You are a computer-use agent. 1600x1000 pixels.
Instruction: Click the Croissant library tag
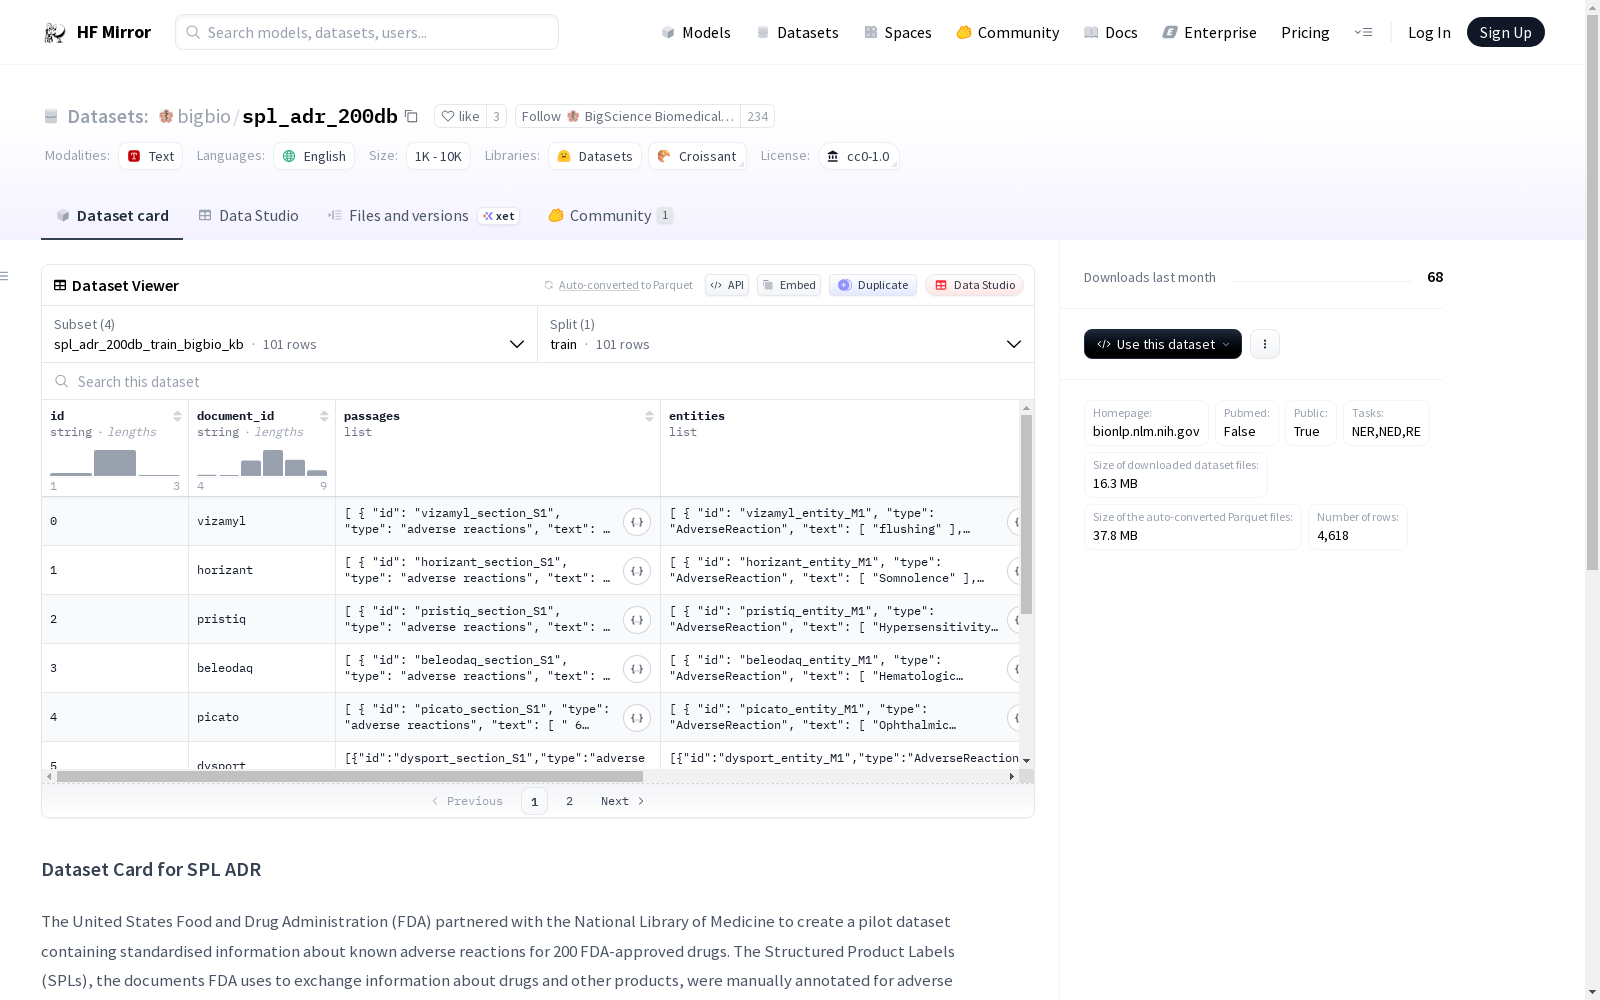[697, 156]
